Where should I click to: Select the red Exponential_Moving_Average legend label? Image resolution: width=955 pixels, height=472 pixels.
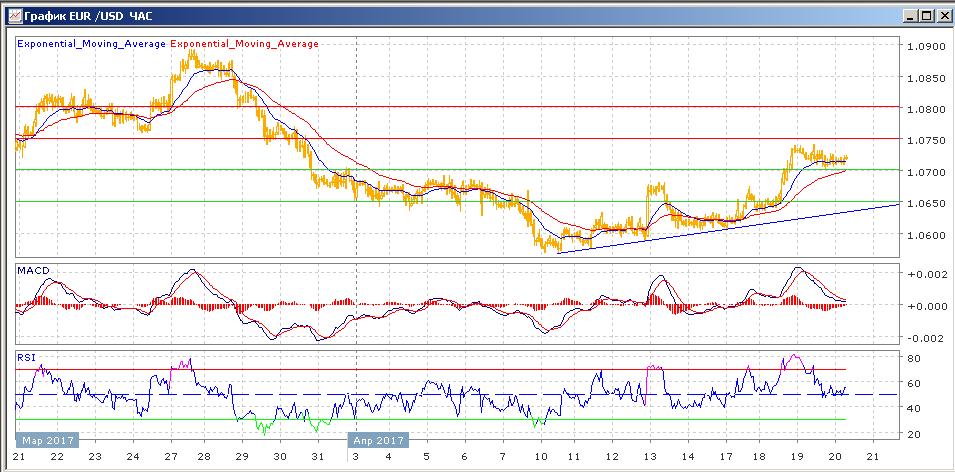click(245, 44)
